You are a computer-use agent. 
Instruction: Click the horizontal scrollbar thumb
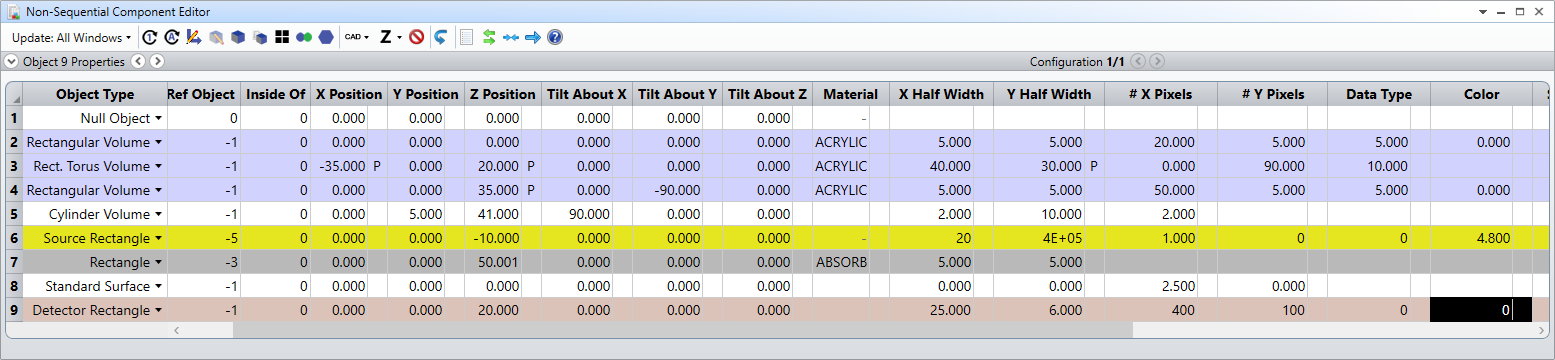tap(682, 329)
